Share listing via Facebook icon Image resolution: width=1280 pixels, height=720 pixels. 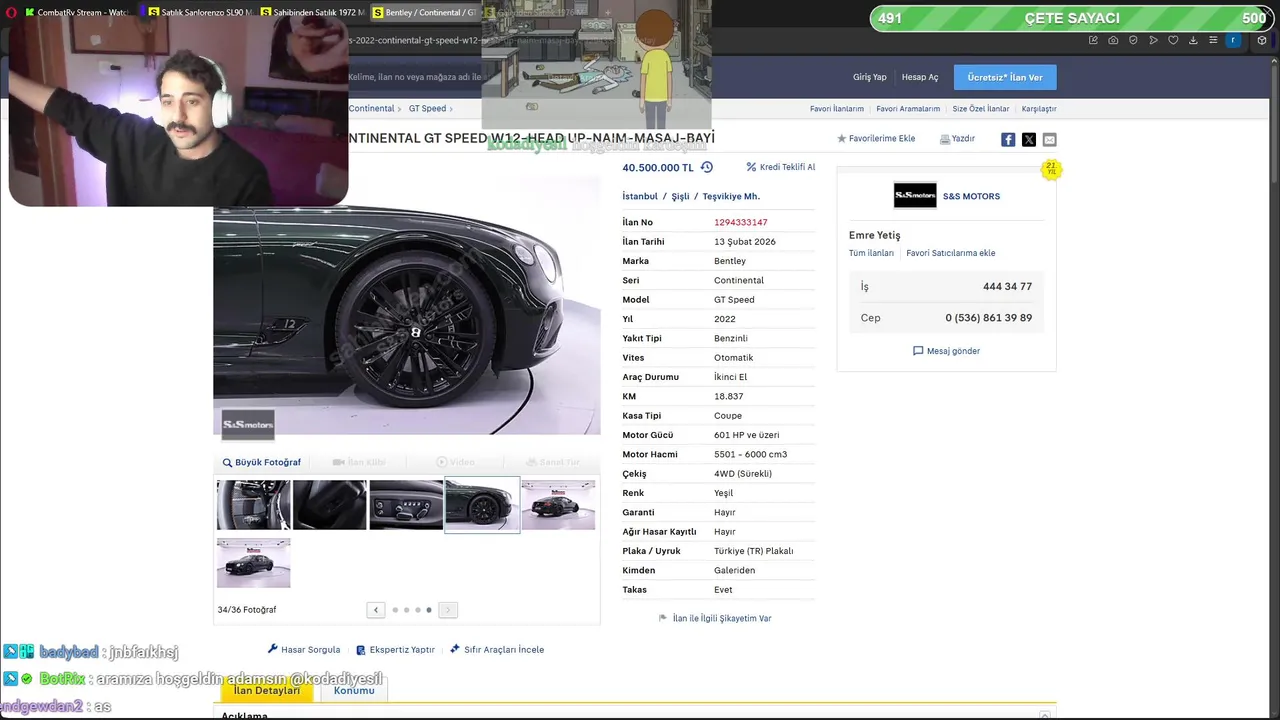tap(1008, 139)
